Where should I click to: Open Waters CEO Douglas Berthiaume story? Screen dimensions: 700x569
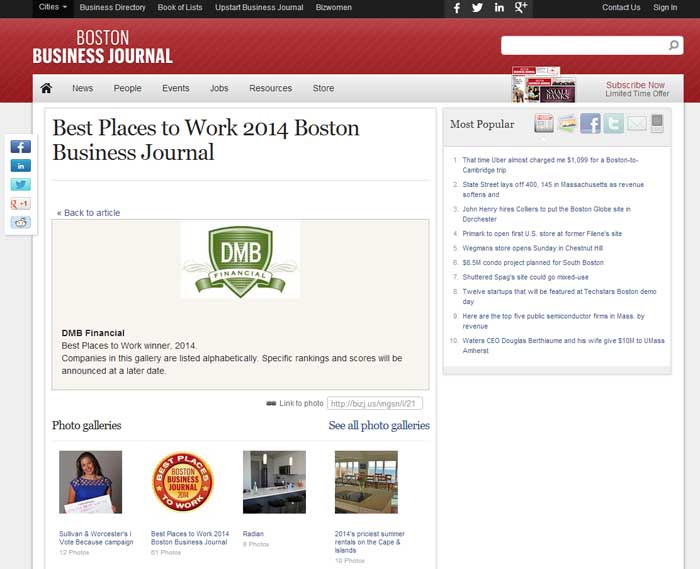[563, 345]
